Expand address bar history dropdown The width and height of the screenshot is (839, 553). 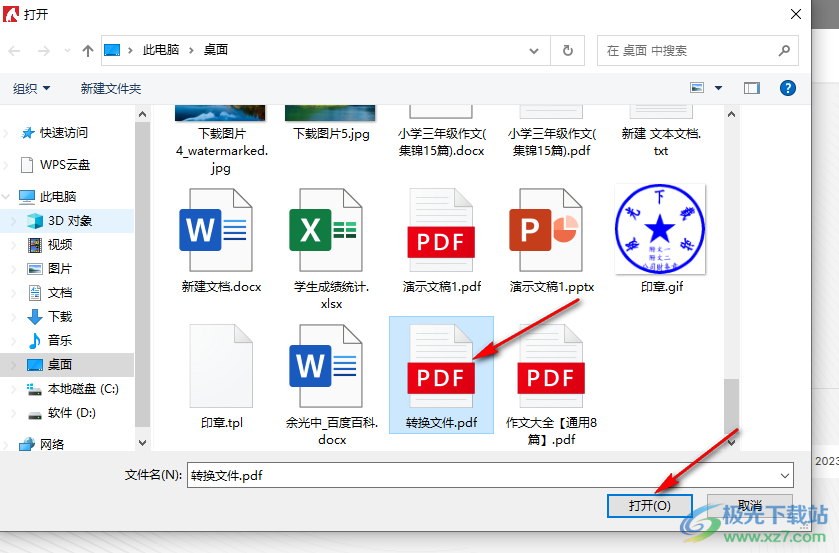pyautogui.click(x=537, y=50)
